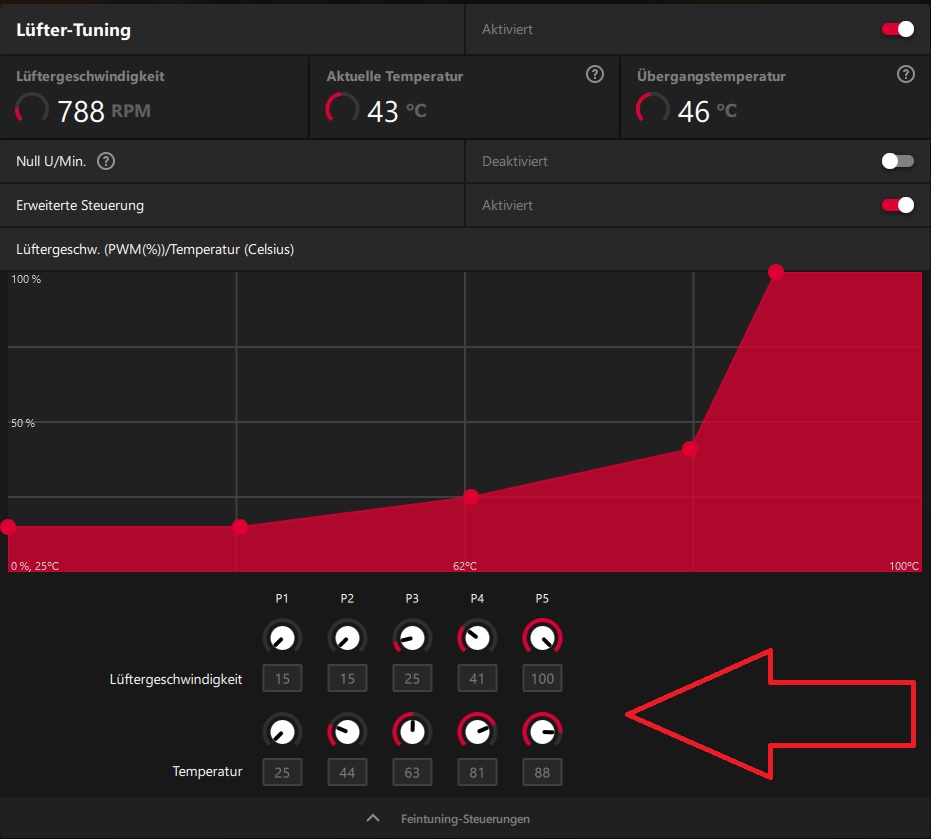Open help icon next to Null U/Min.
The width and height of the screenshot is (931, 839).
tap(106, 161)
